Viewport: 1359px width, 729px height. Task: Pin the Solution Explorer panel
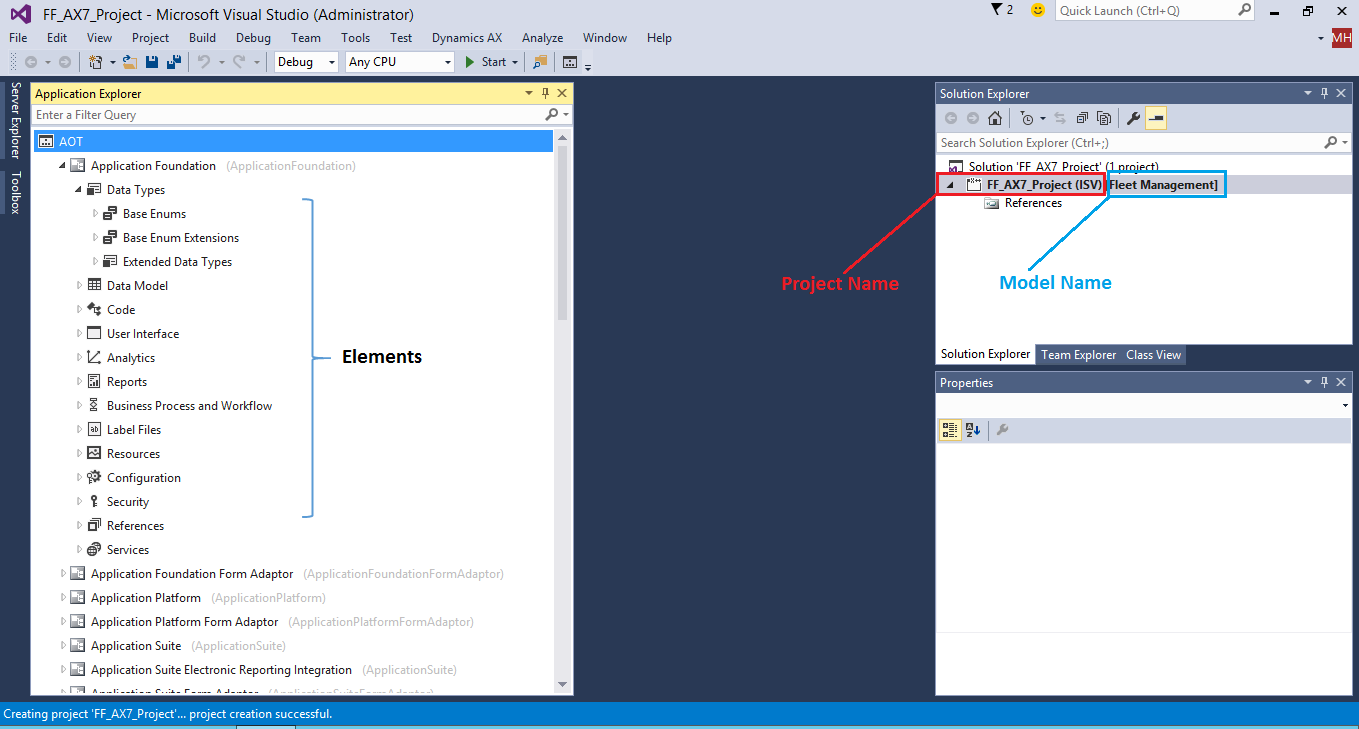pos(1325,93)
